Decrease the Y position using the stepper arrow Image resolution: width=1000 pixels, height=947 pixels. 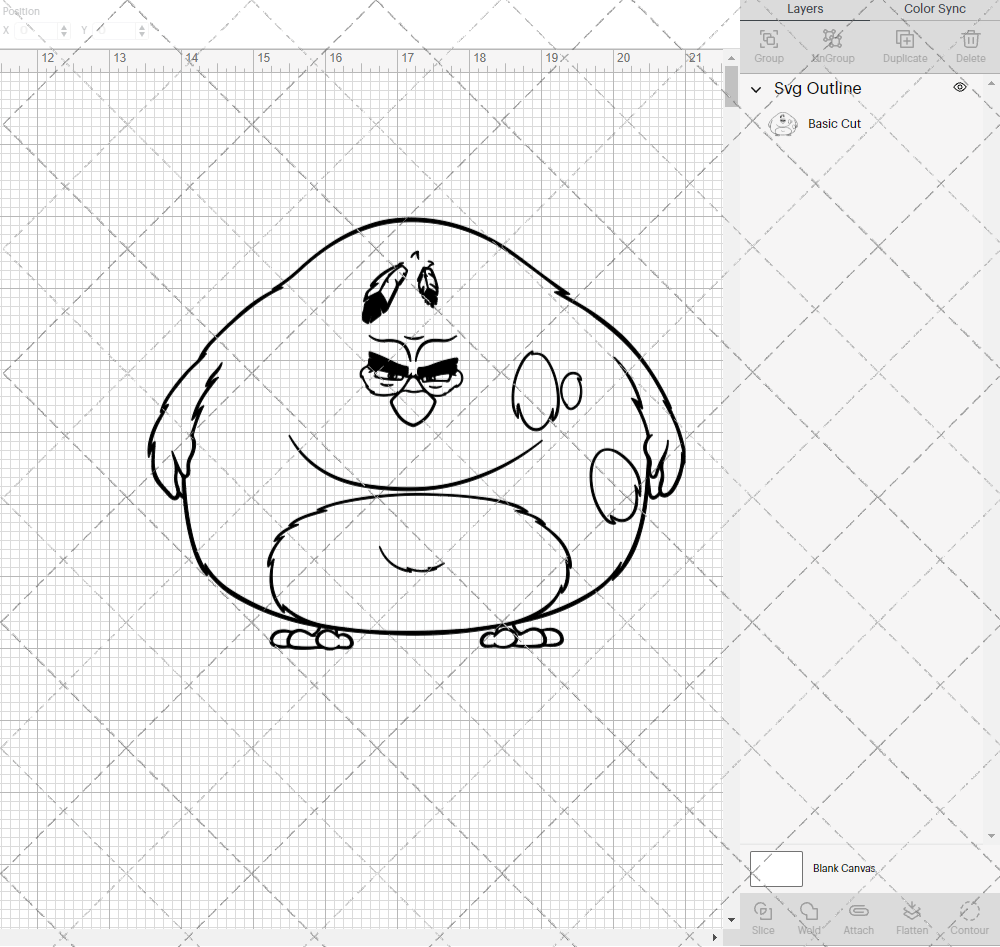click(141, 33)
